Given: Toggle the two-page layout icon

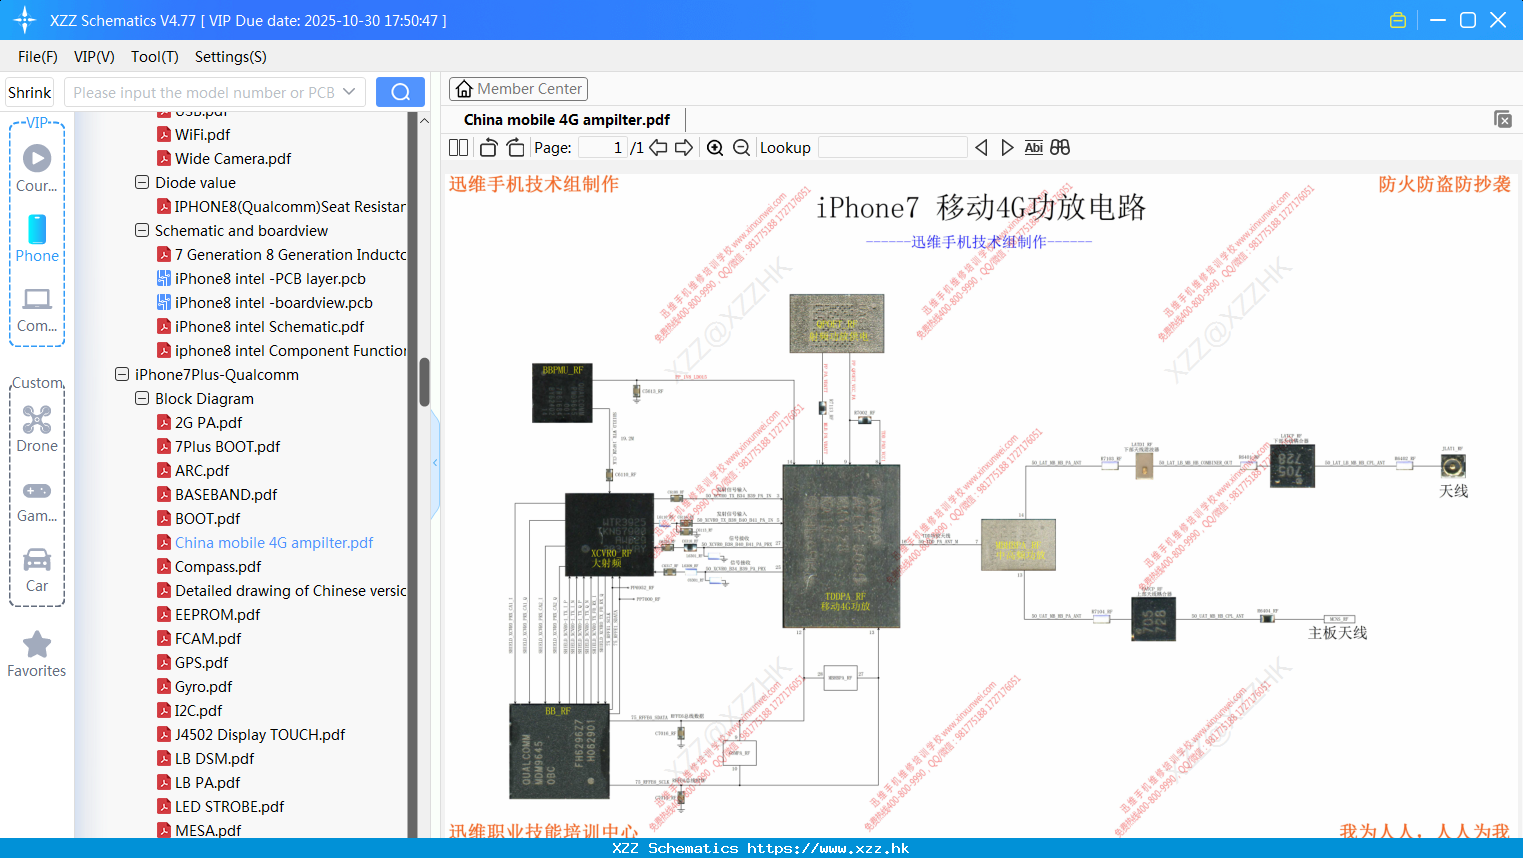Looking at the screenshot, I should point(458,148).
